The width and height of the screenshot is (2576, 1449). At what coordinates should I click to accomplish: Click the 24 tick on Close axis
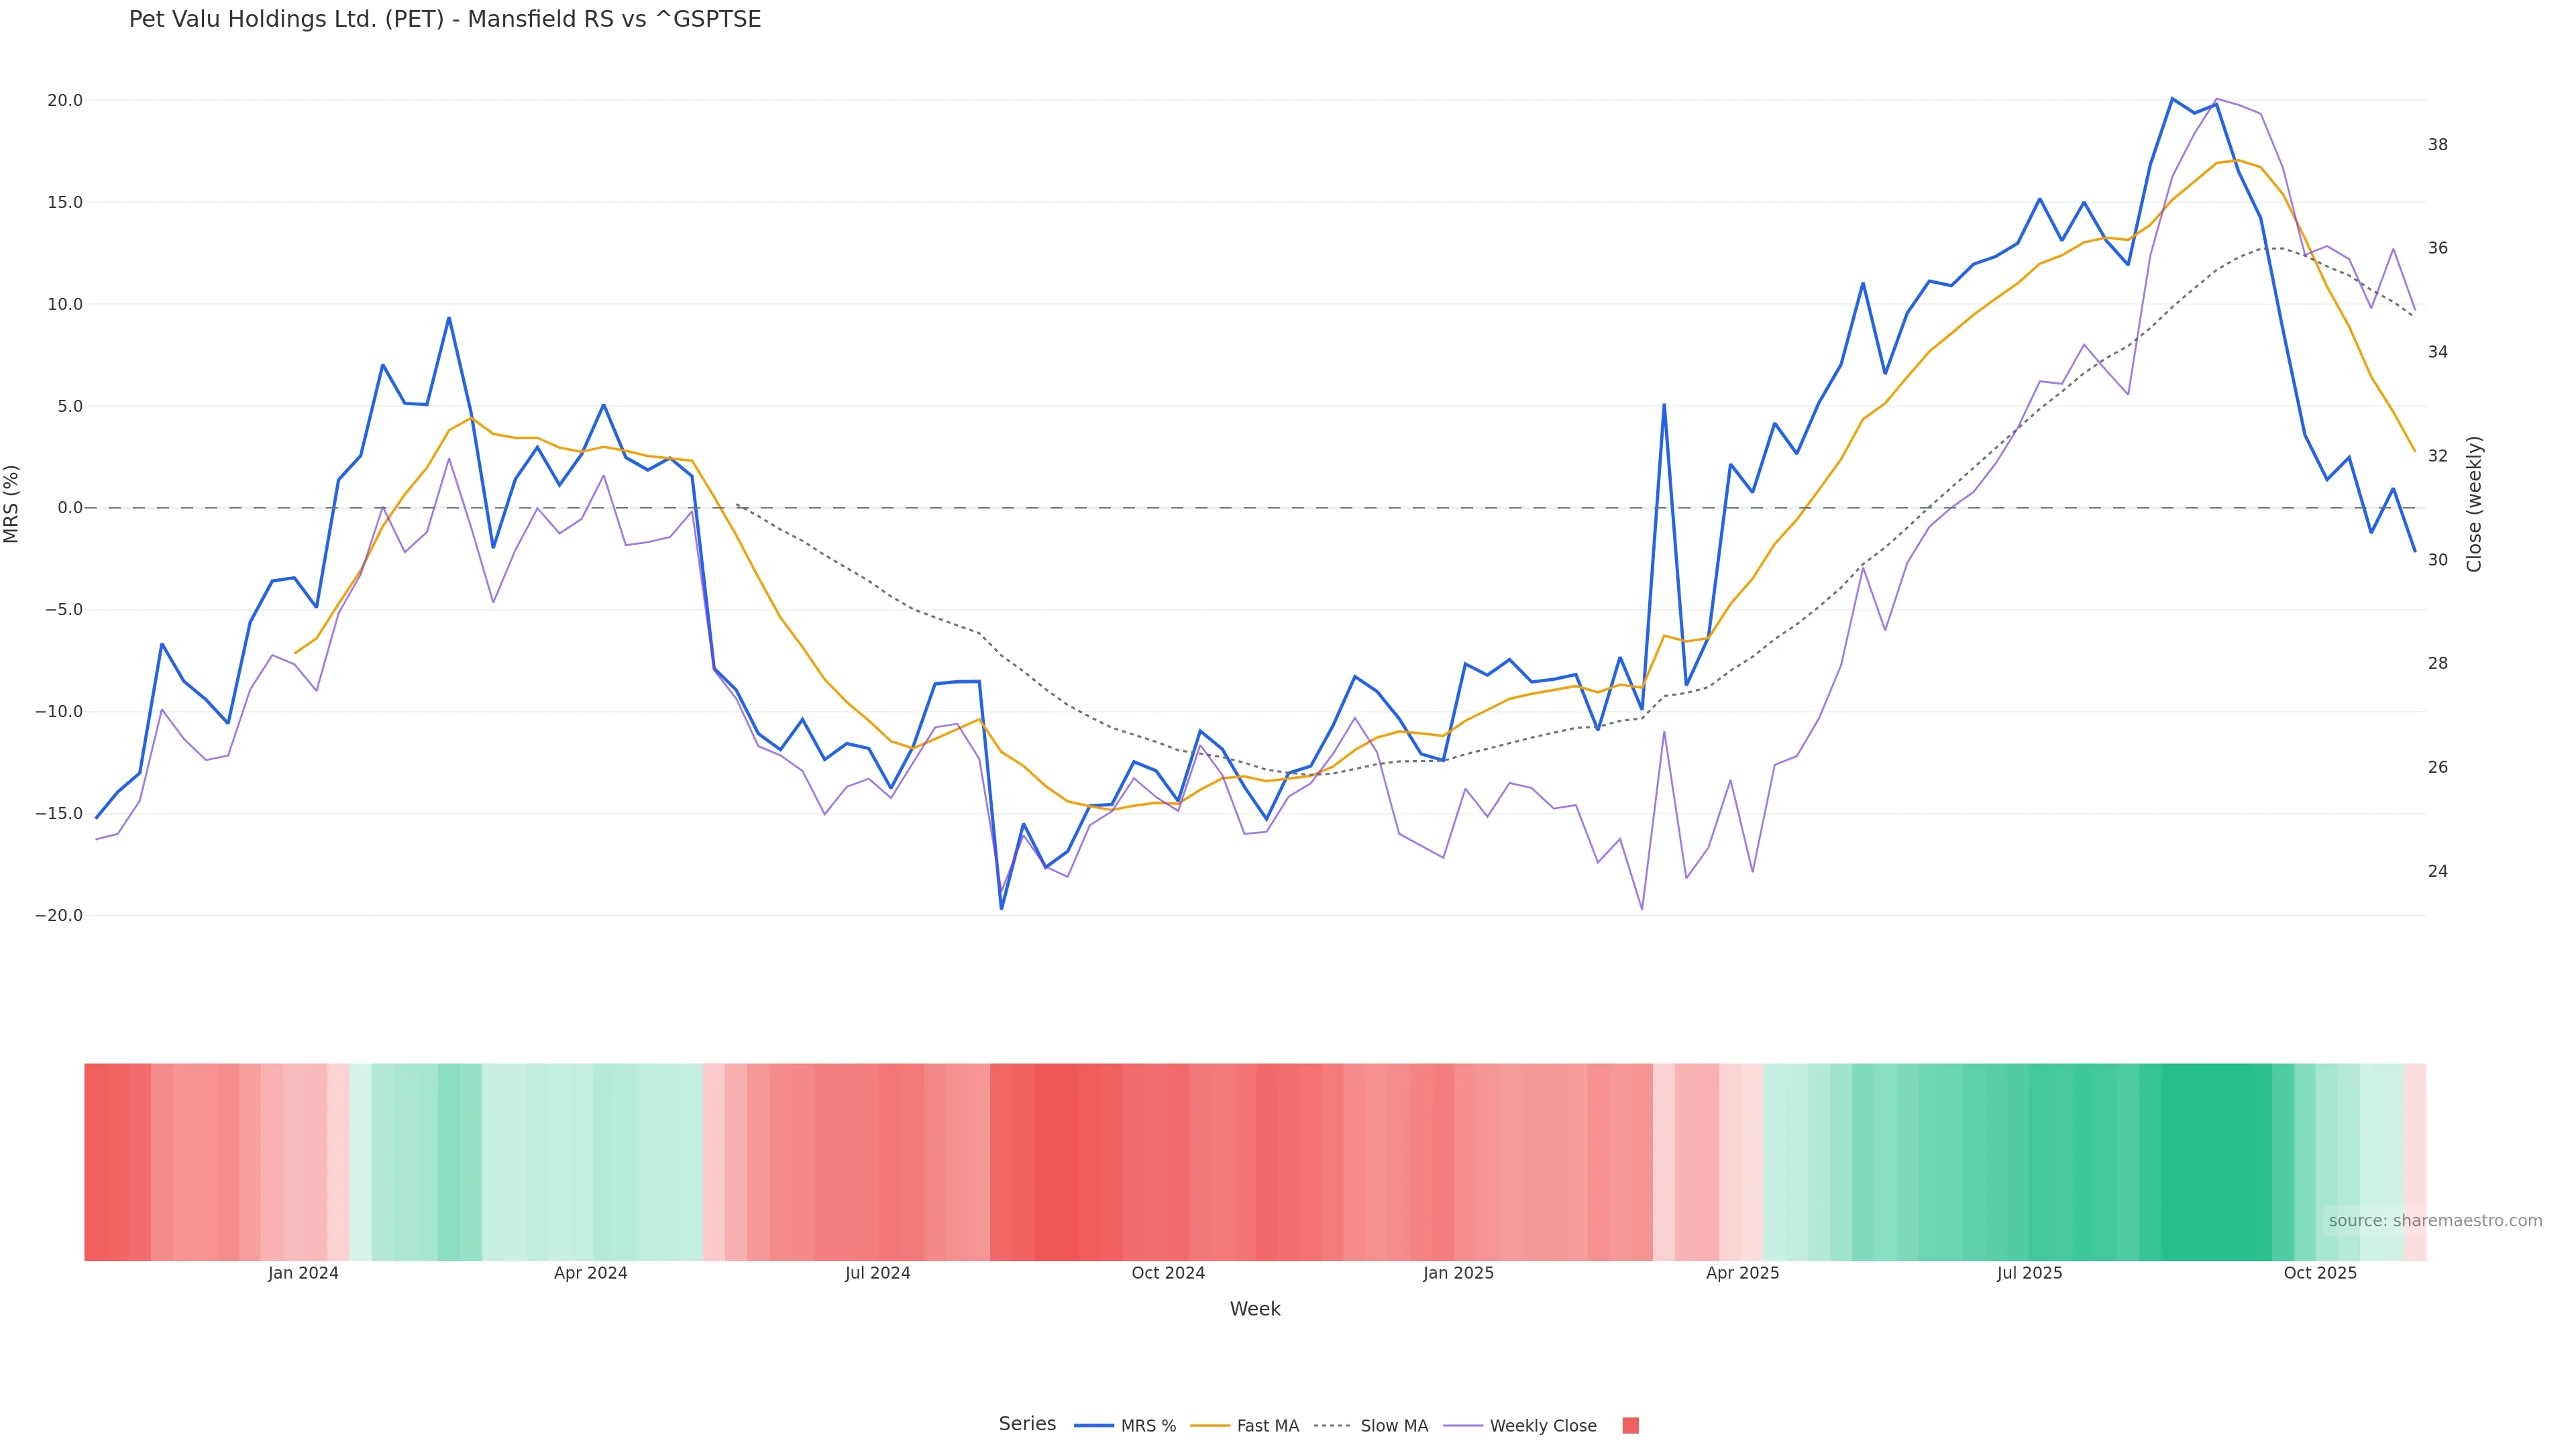(2438, 872)
